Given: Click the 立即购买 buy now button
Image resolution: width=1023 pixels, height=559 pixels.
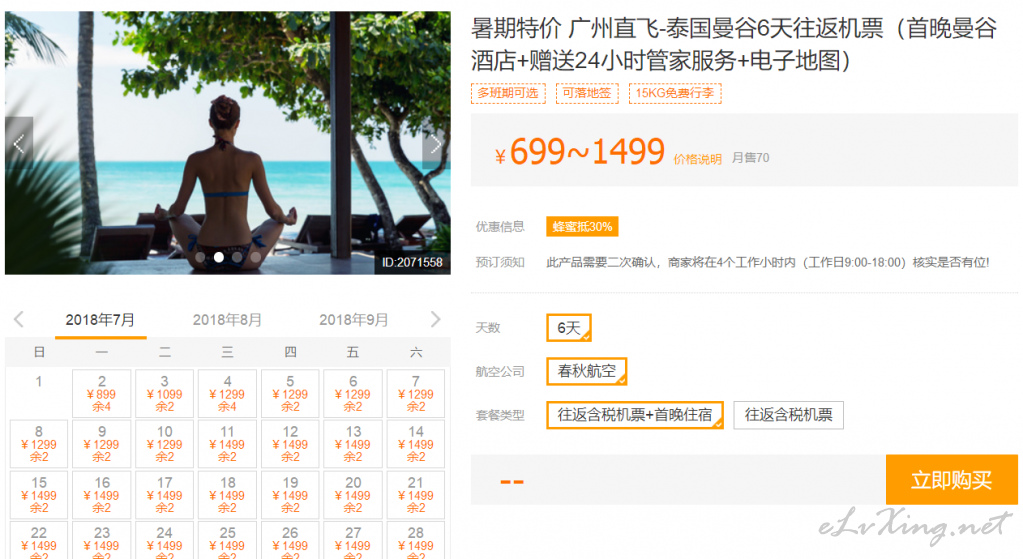Looking at the screenshot, I should point(951,480).
